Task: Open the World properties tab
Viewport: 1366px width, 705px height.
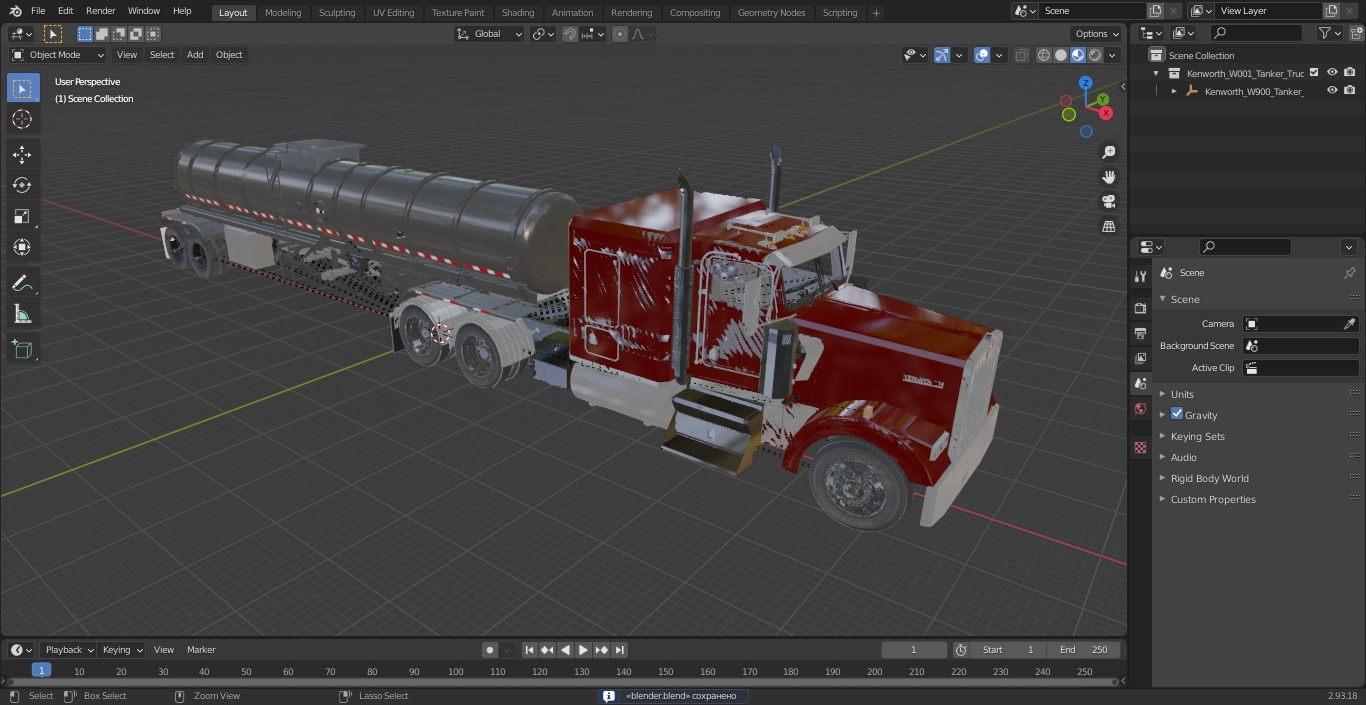Action: click(1140, 408)
